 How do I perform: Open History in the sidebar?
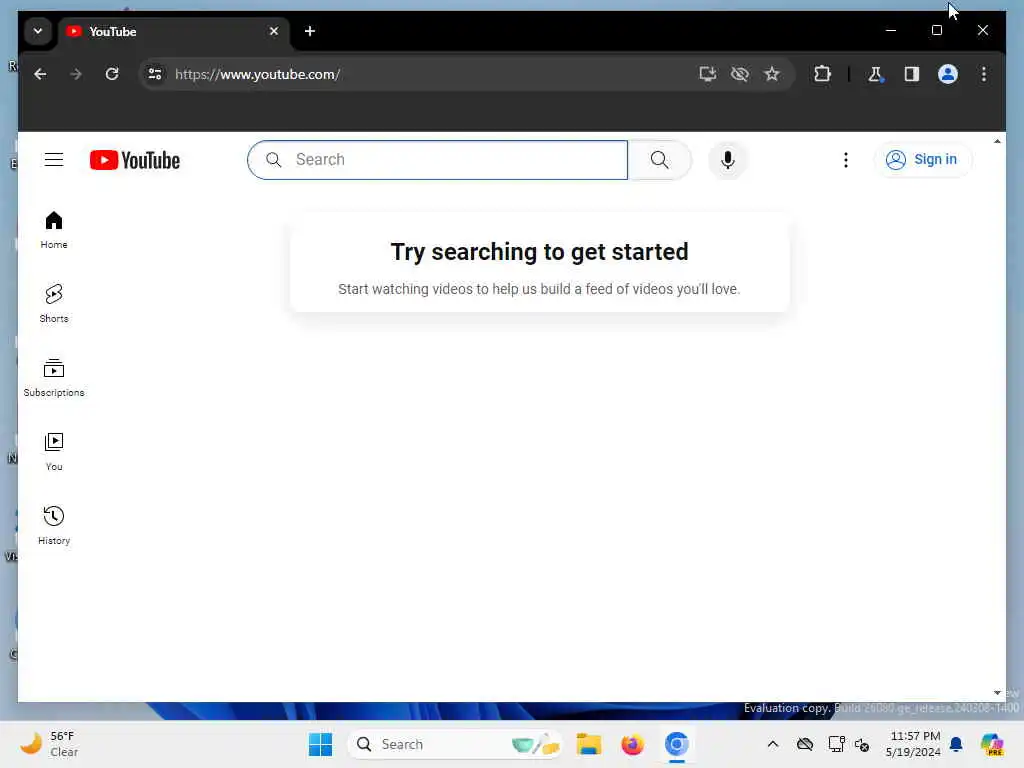click(x=54, y=525)
